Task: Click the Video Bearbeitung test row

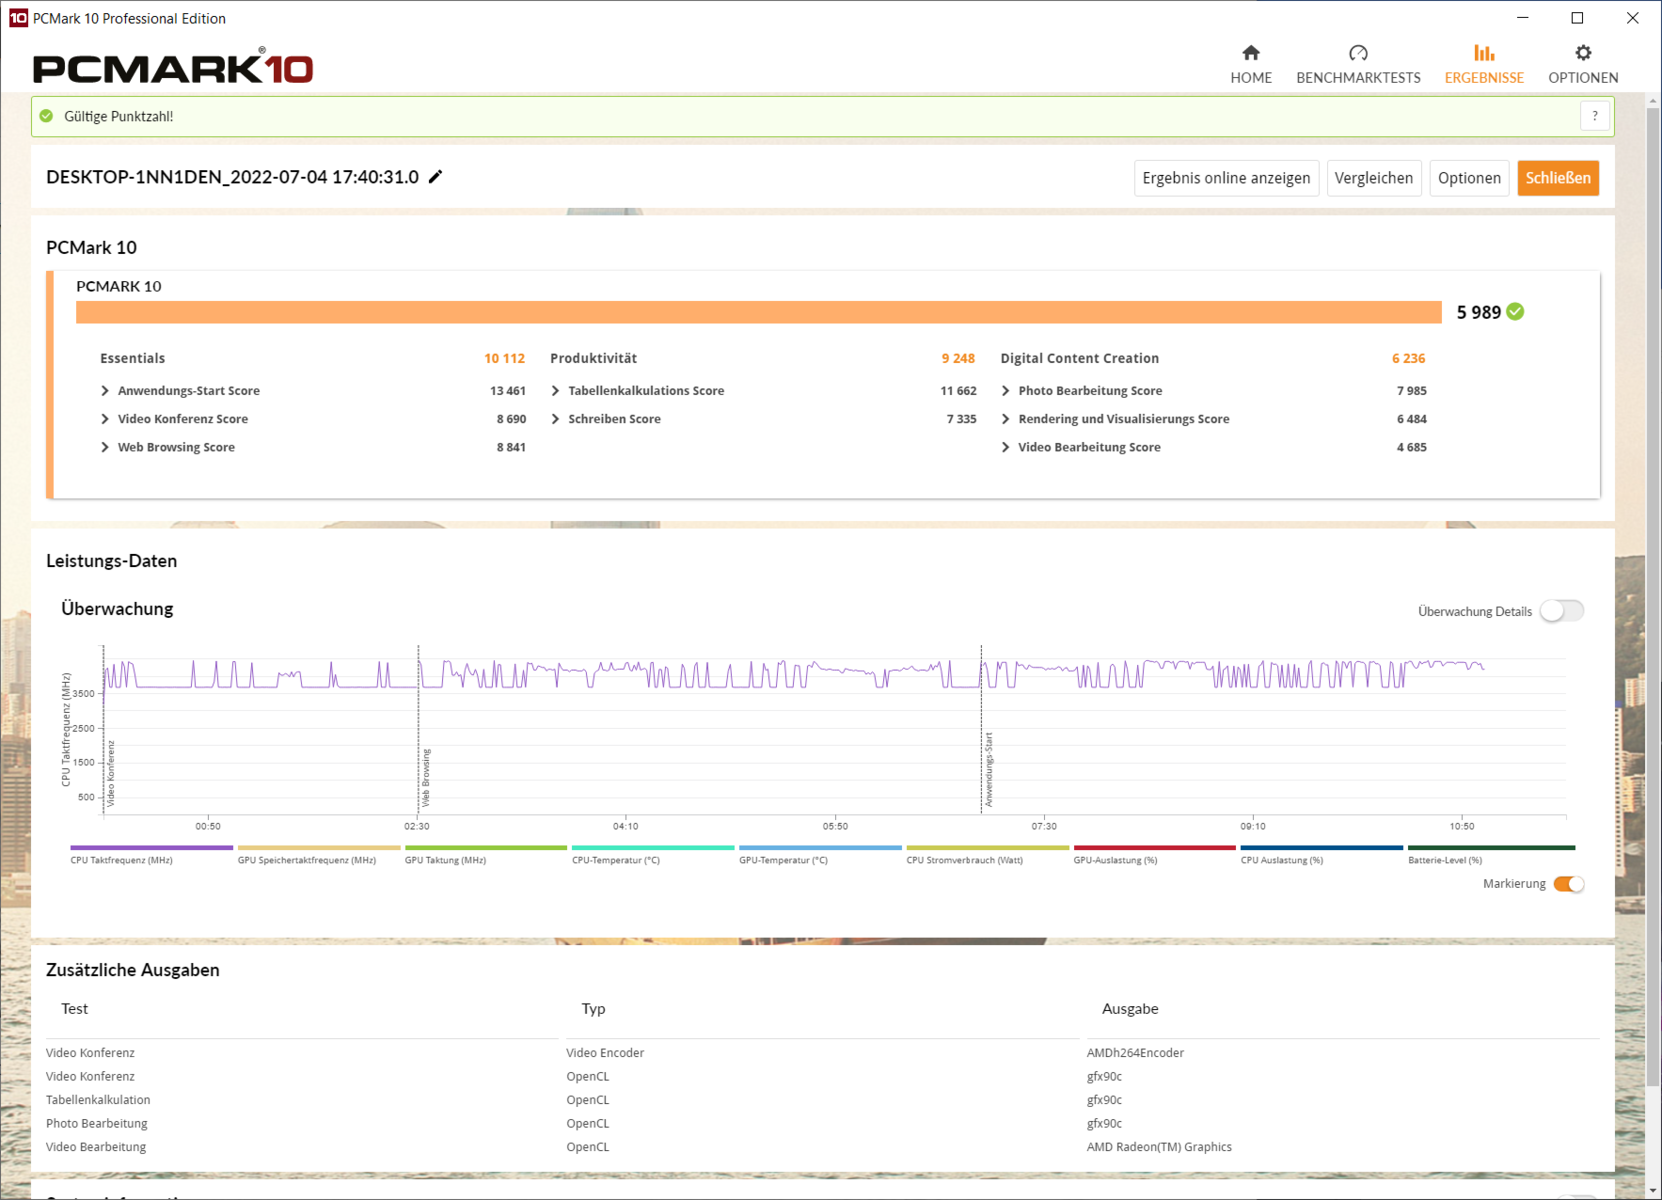Action: [96, 1147]
